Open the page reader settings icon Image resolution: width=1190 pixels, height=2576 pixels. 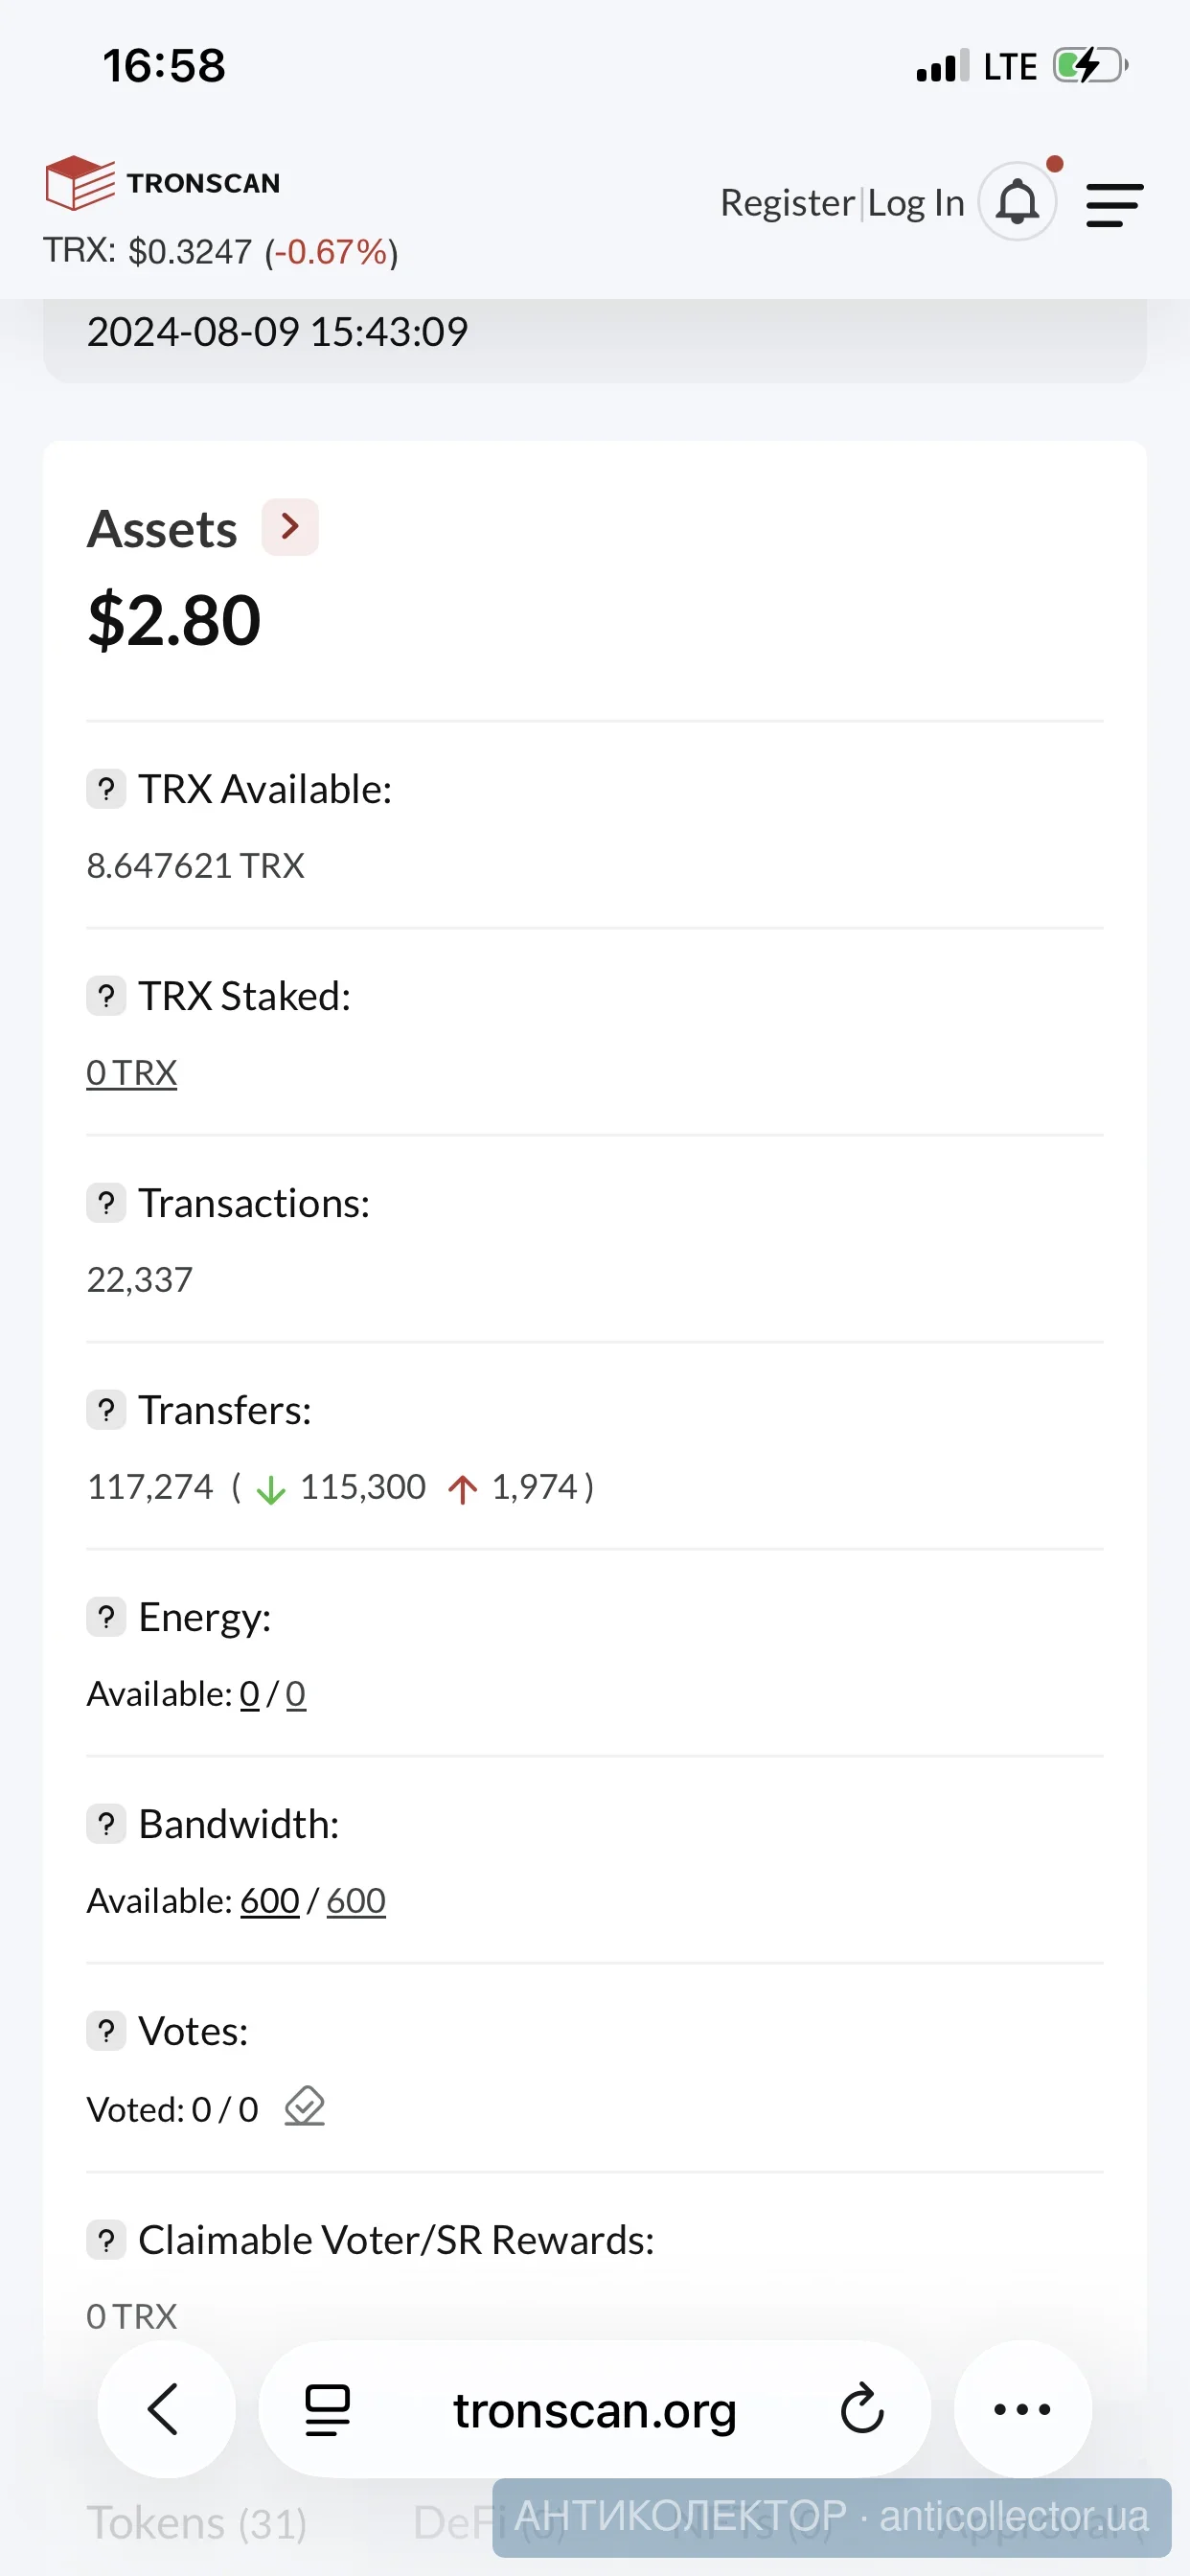pos(327,2410)
